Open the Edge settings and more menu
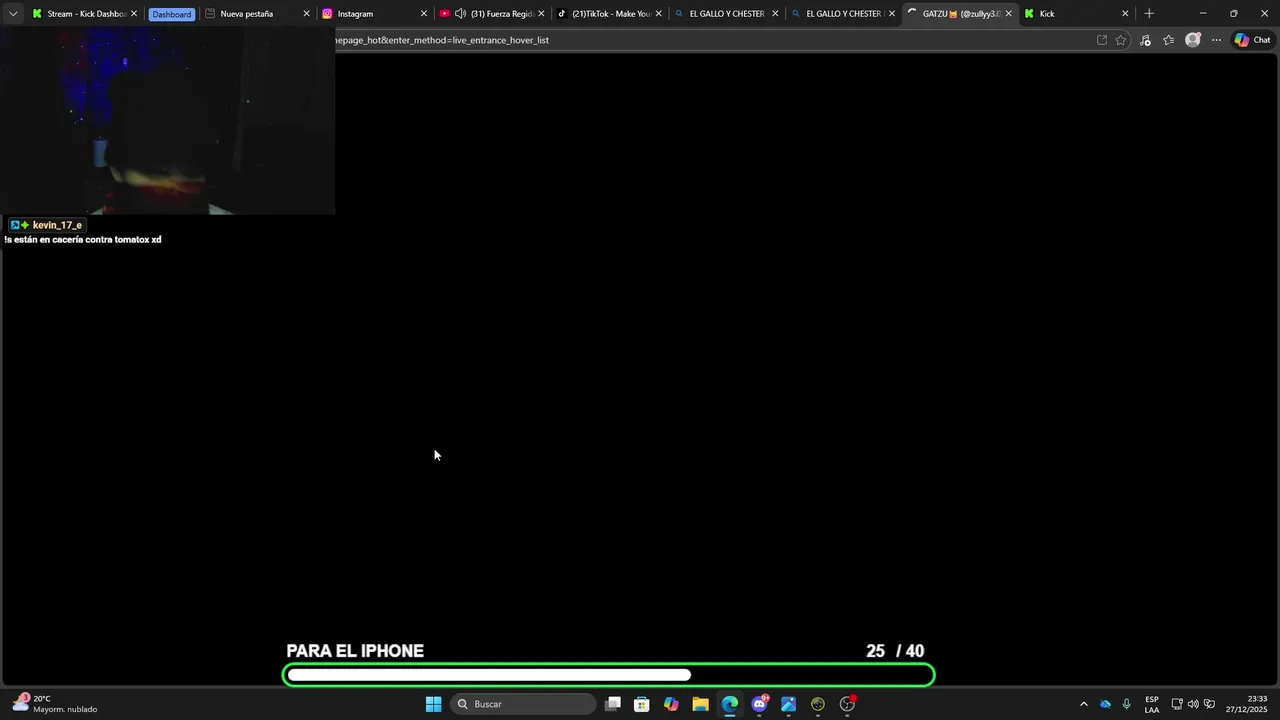1280x720 pixels. pos(1216,40)
